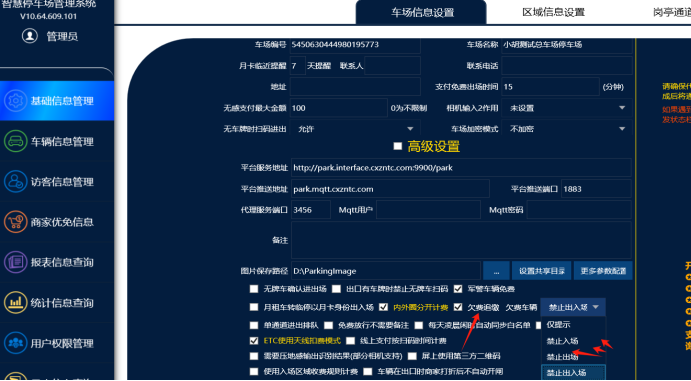Enable 免费放行不需要备注 checkbox
This screenshot has height=381, width=691.
point(328,326)
